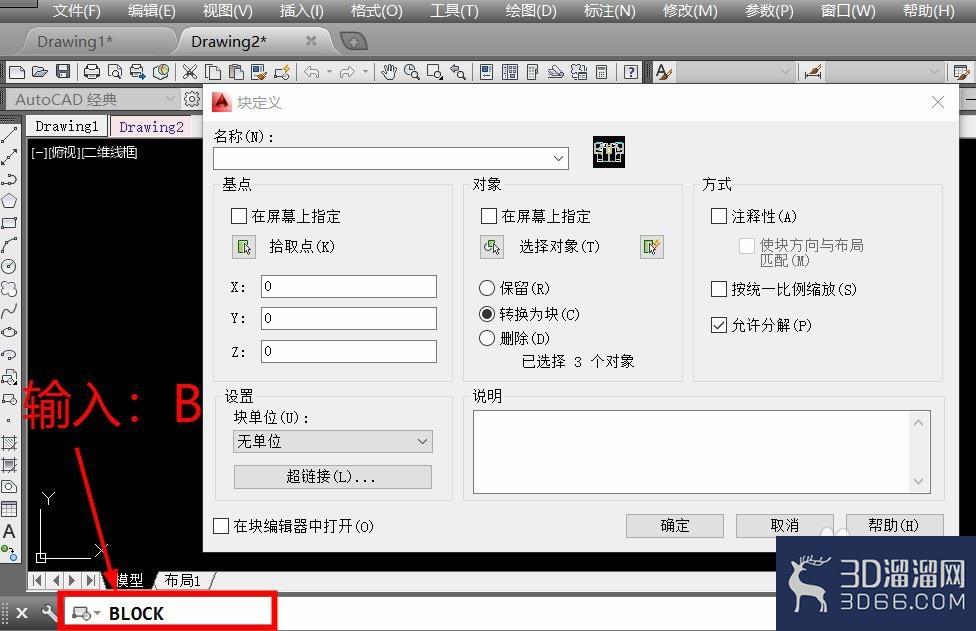Click the Paste clipboard icon

click(236, 72)
